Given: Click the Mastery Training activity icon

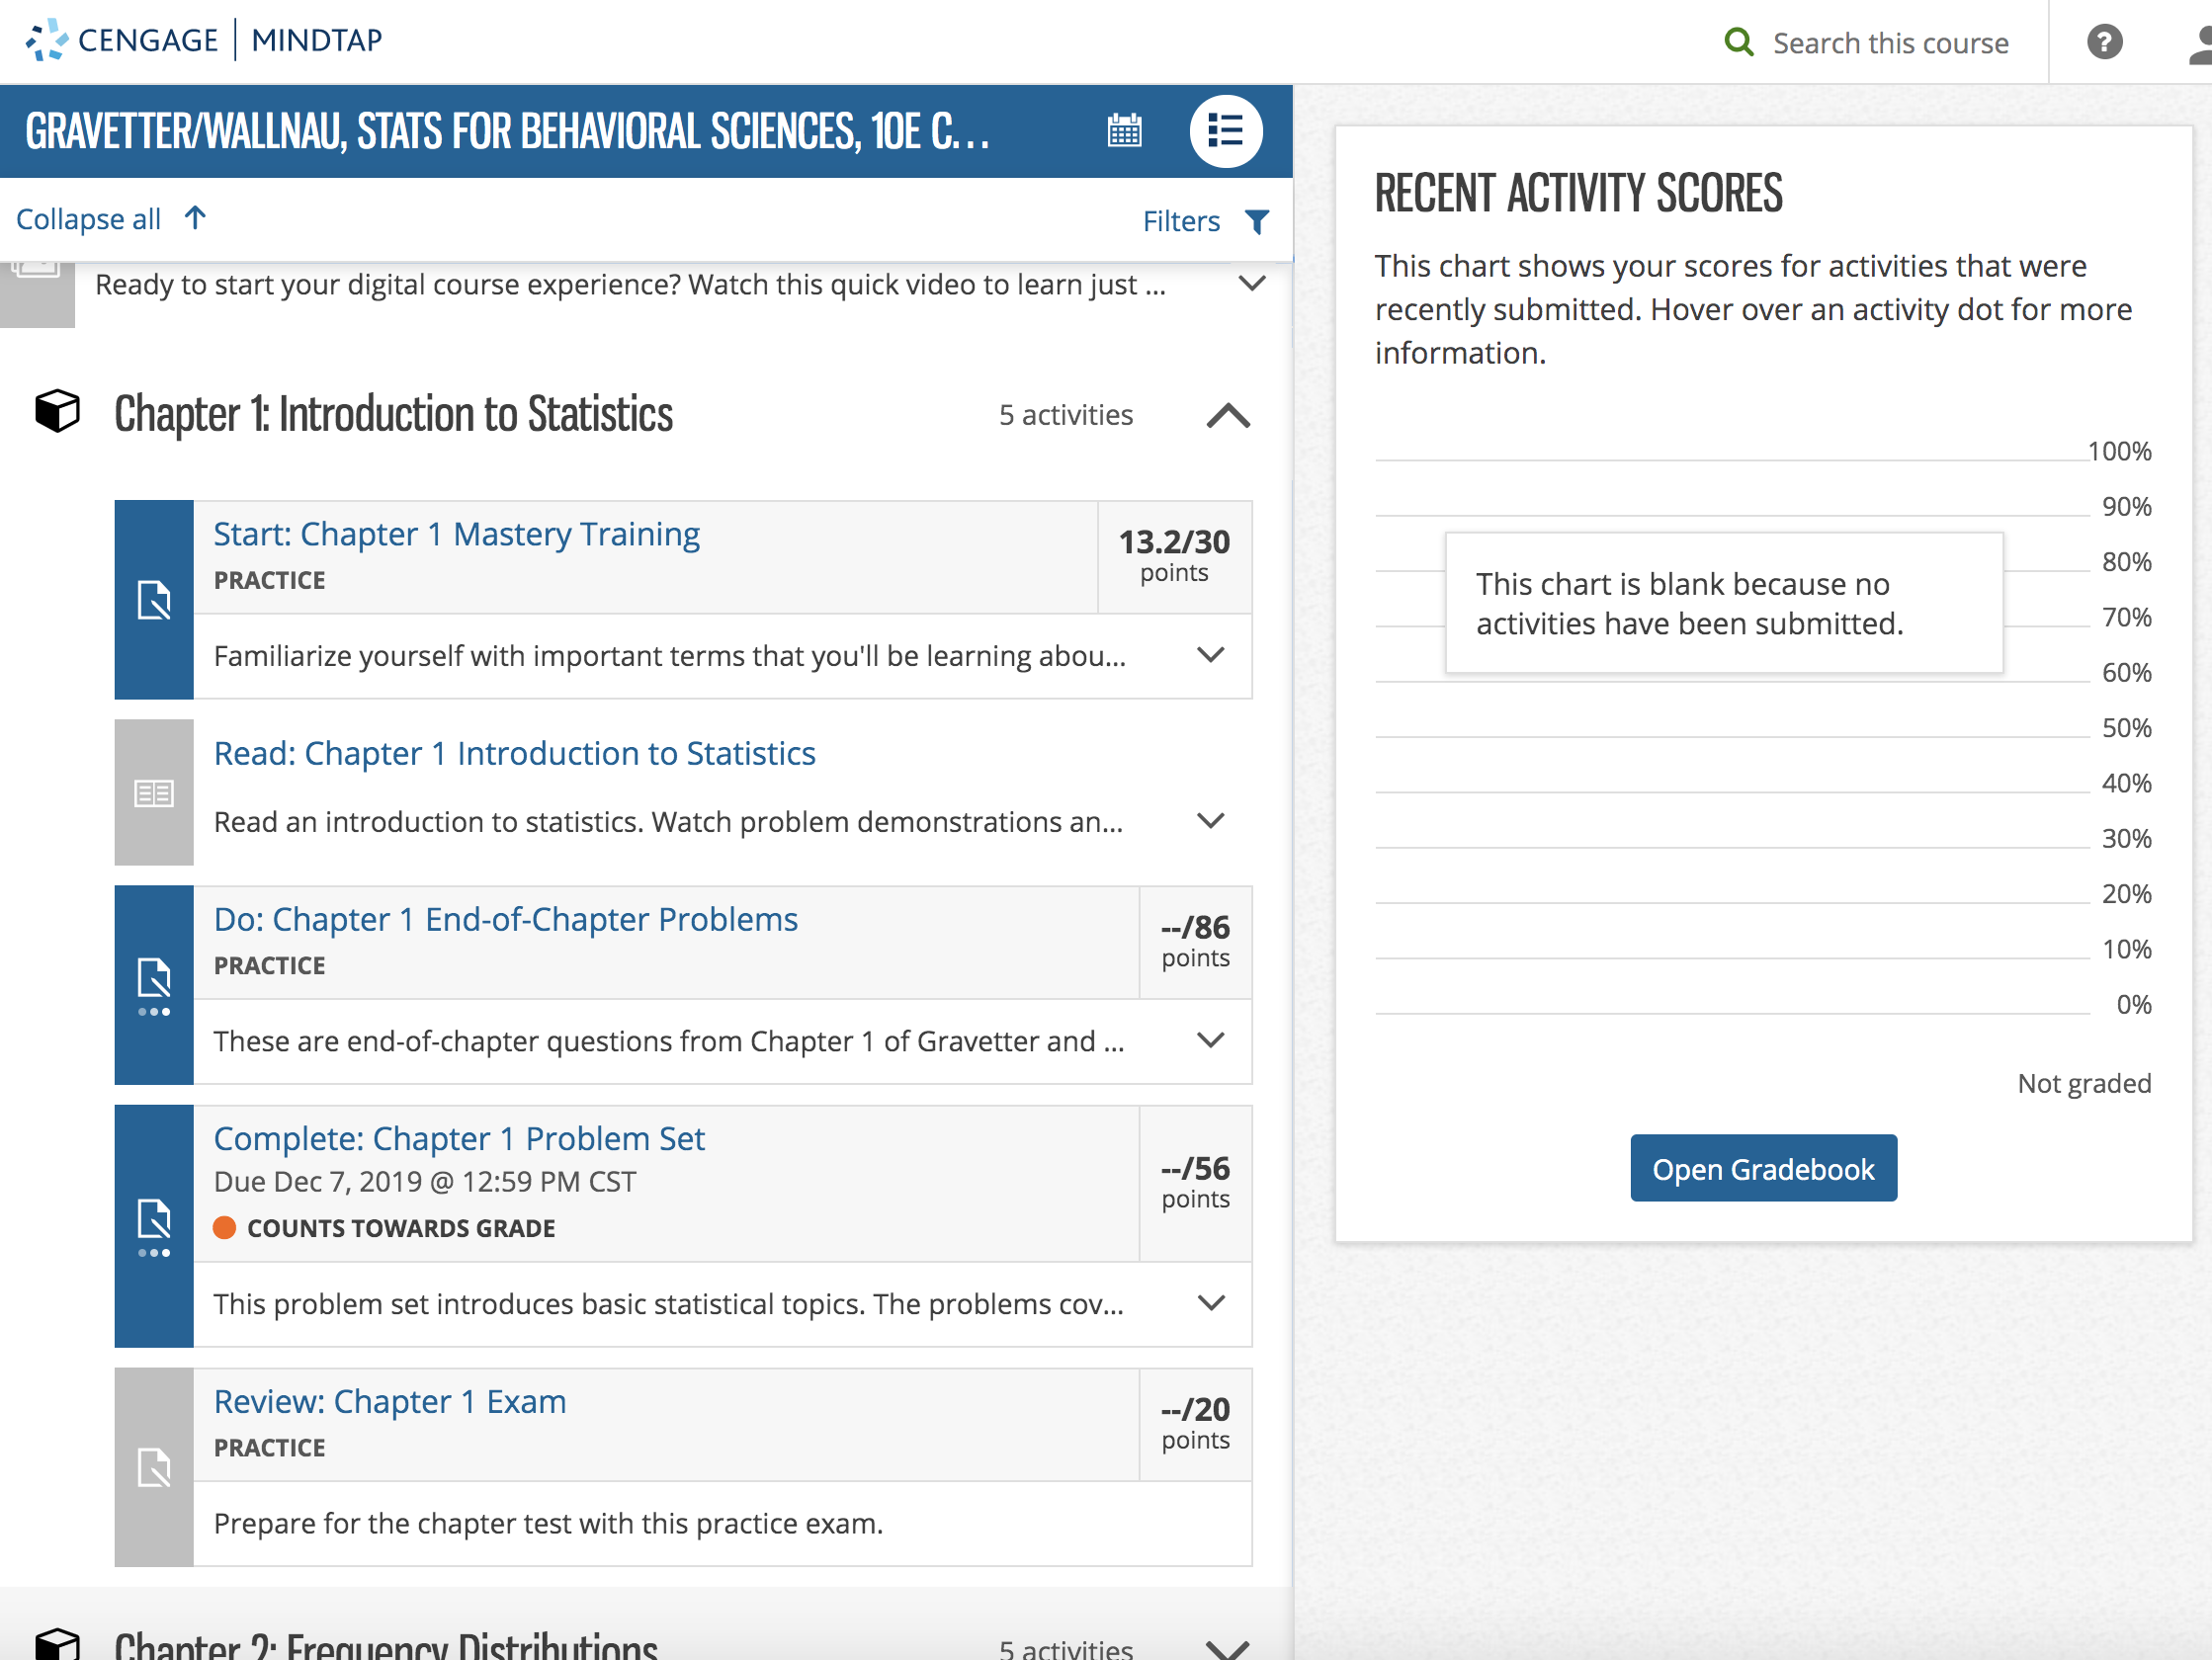Looking at the screenshot, I should tap(154, 600).
